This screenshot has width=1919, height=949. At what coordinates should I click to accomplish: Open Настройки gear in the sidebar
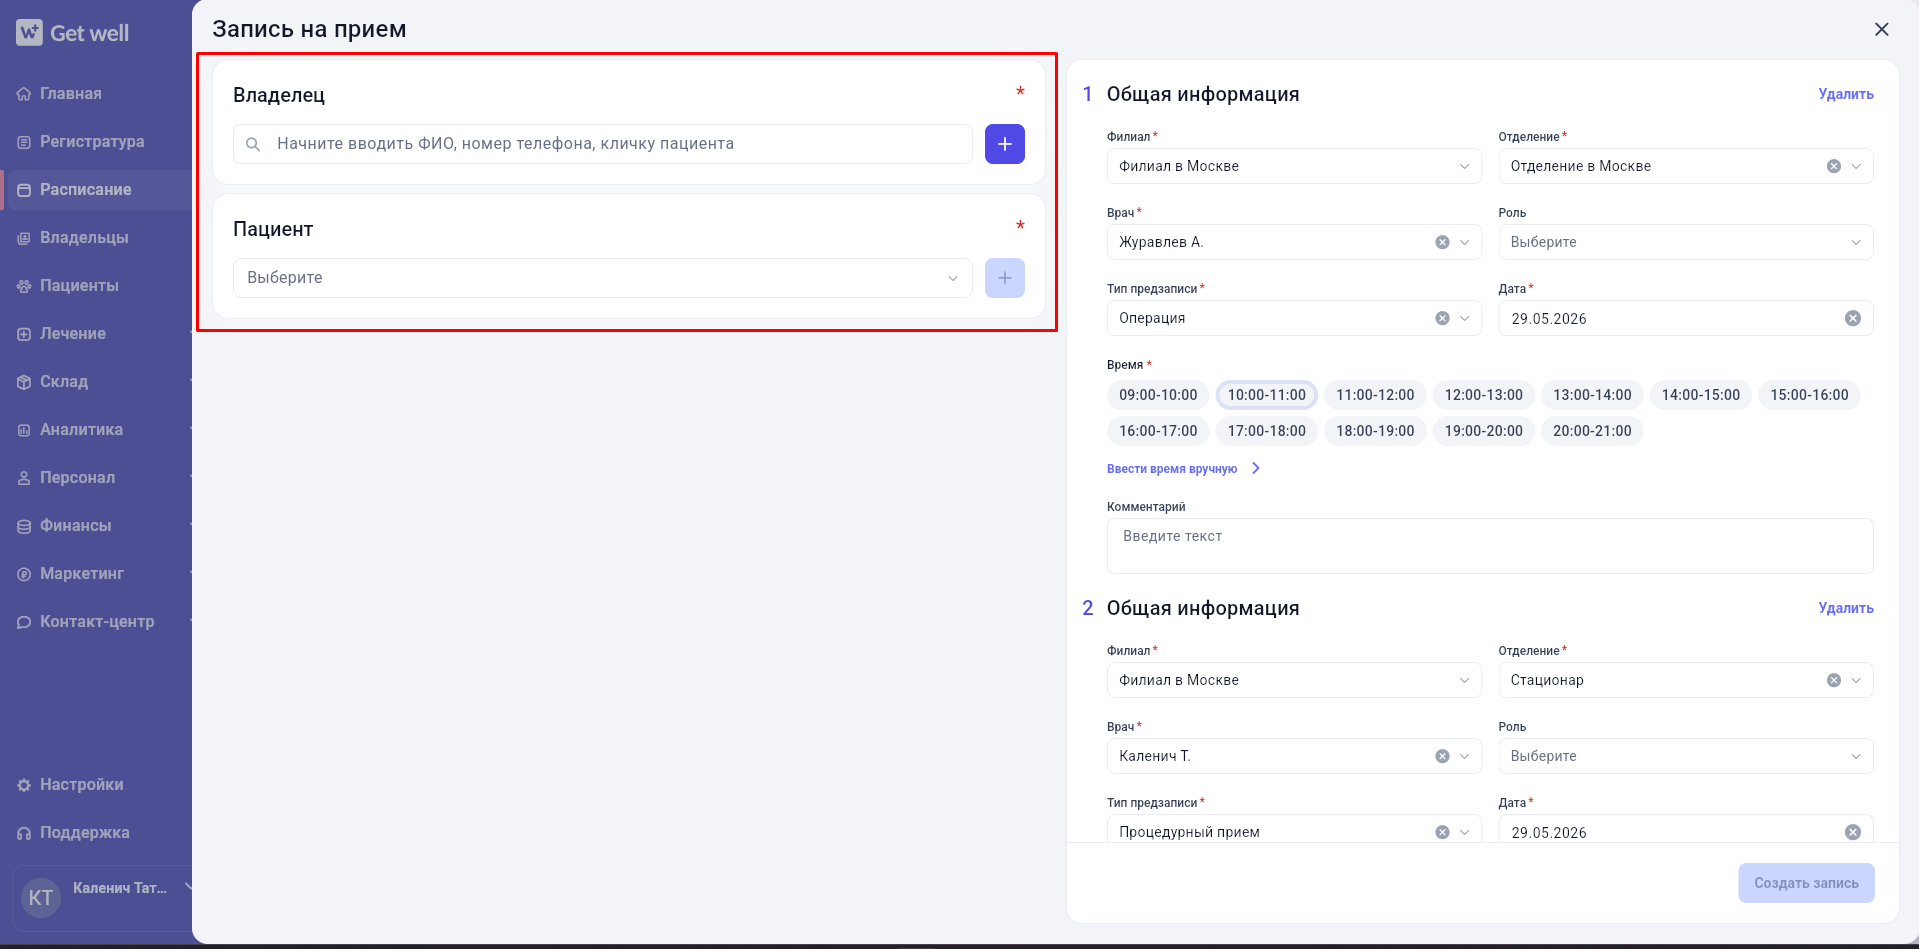tap(24, 785)
